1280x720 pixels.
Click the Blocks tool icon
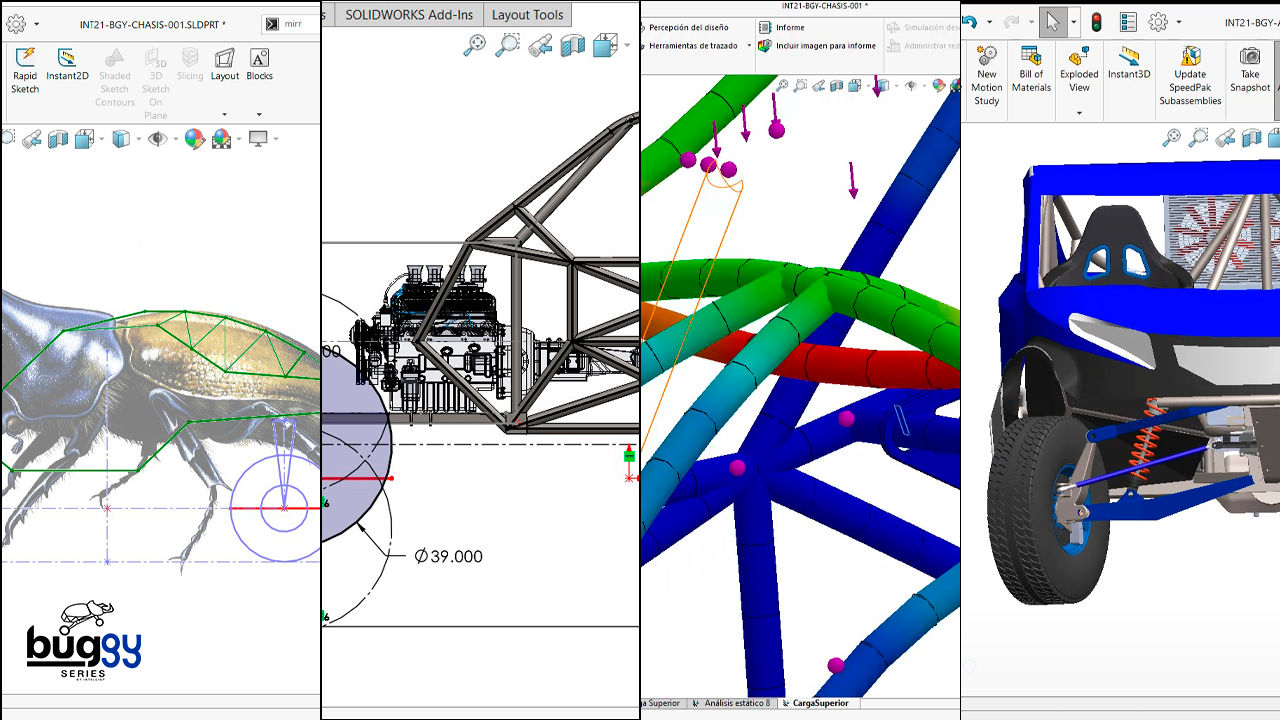pyautogui.click(x=259, y=58)
